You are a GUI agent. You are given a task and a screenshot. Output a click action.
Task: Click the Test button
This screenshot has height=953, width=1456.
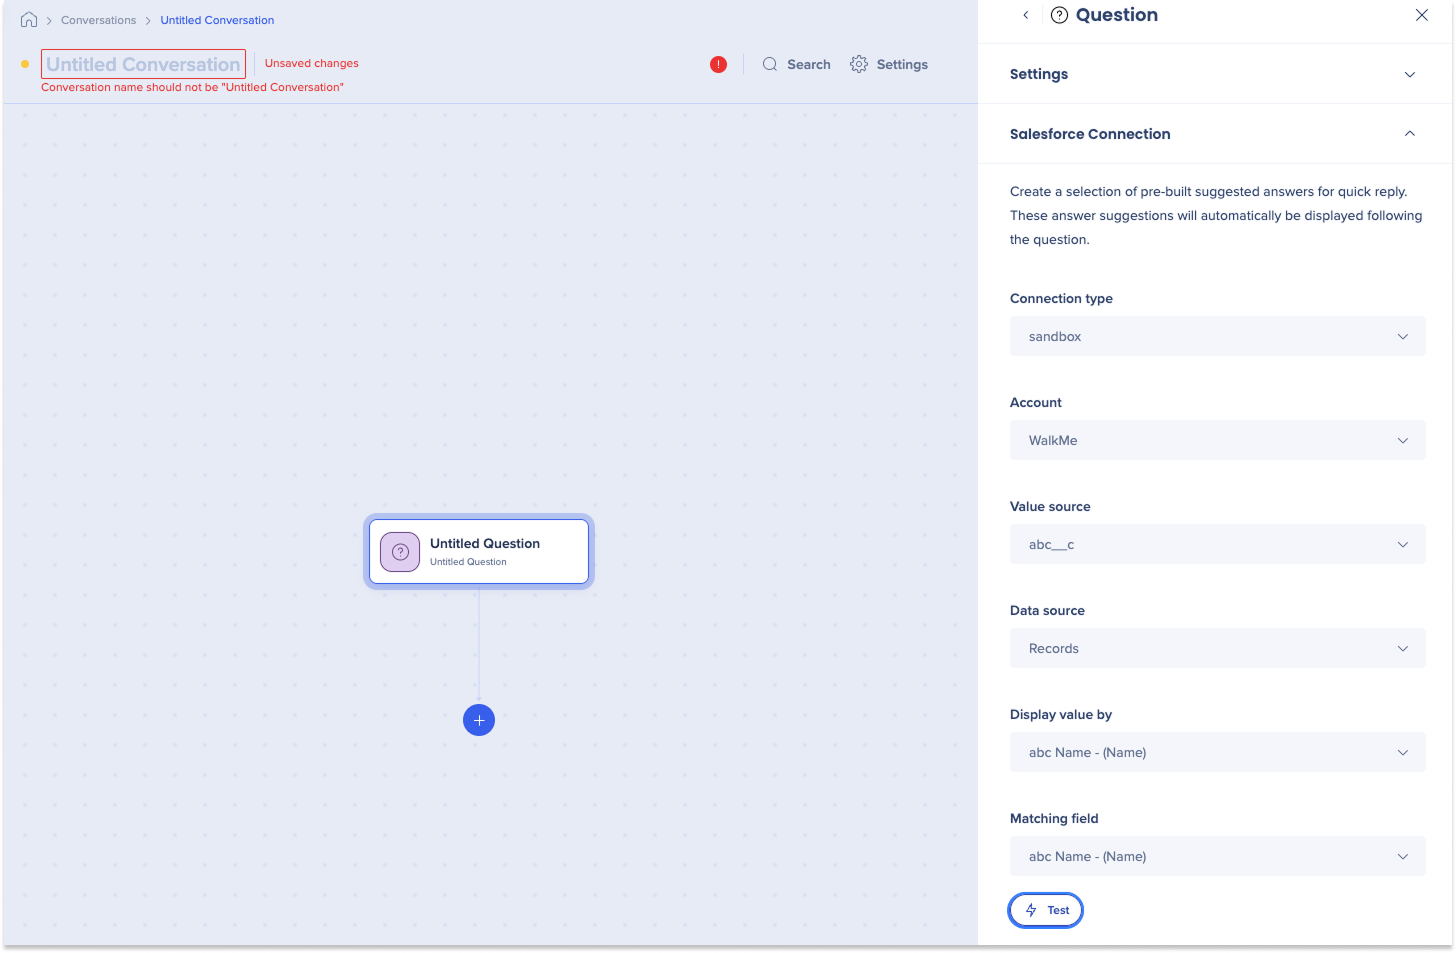(1046, 910)
